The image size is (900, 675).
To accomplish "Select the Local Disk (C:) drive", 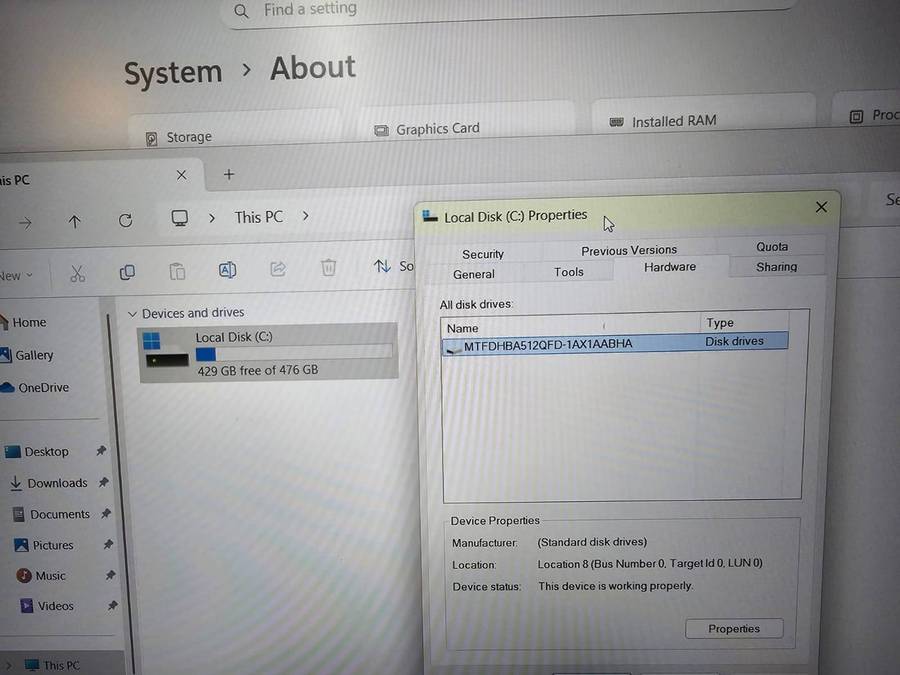I will (265, 352).
